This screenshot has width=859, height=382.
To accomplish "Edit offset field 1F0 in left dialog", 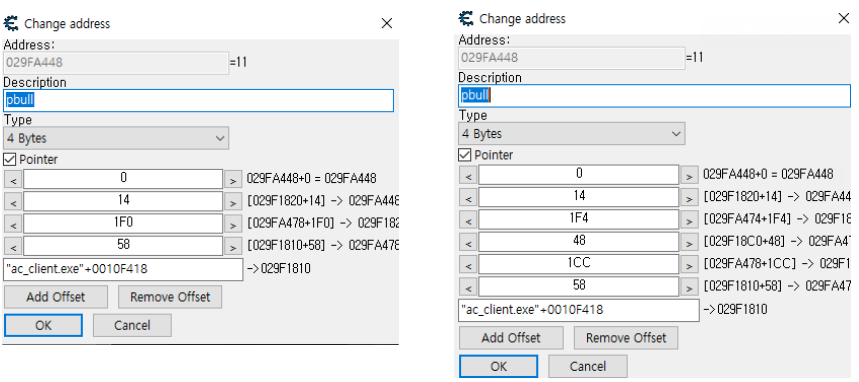I will coord(123,223).
